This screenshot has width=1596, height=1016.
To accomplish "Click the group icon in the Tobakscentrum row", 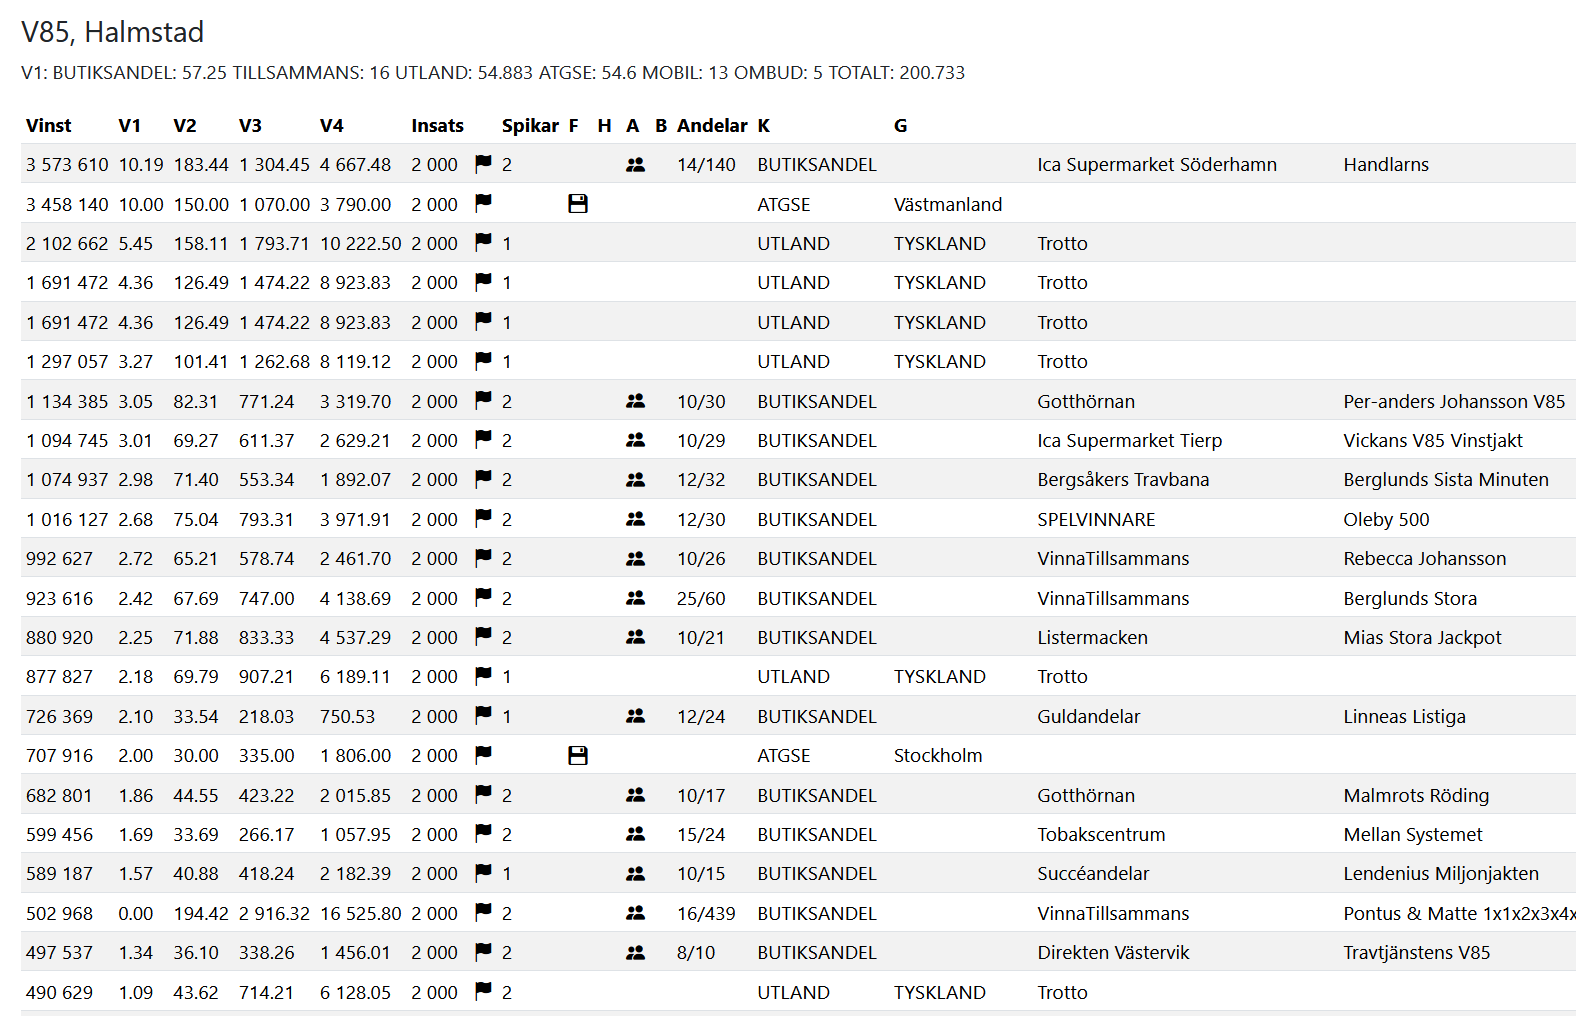I will pyautogui.click(x=635, y=834).
